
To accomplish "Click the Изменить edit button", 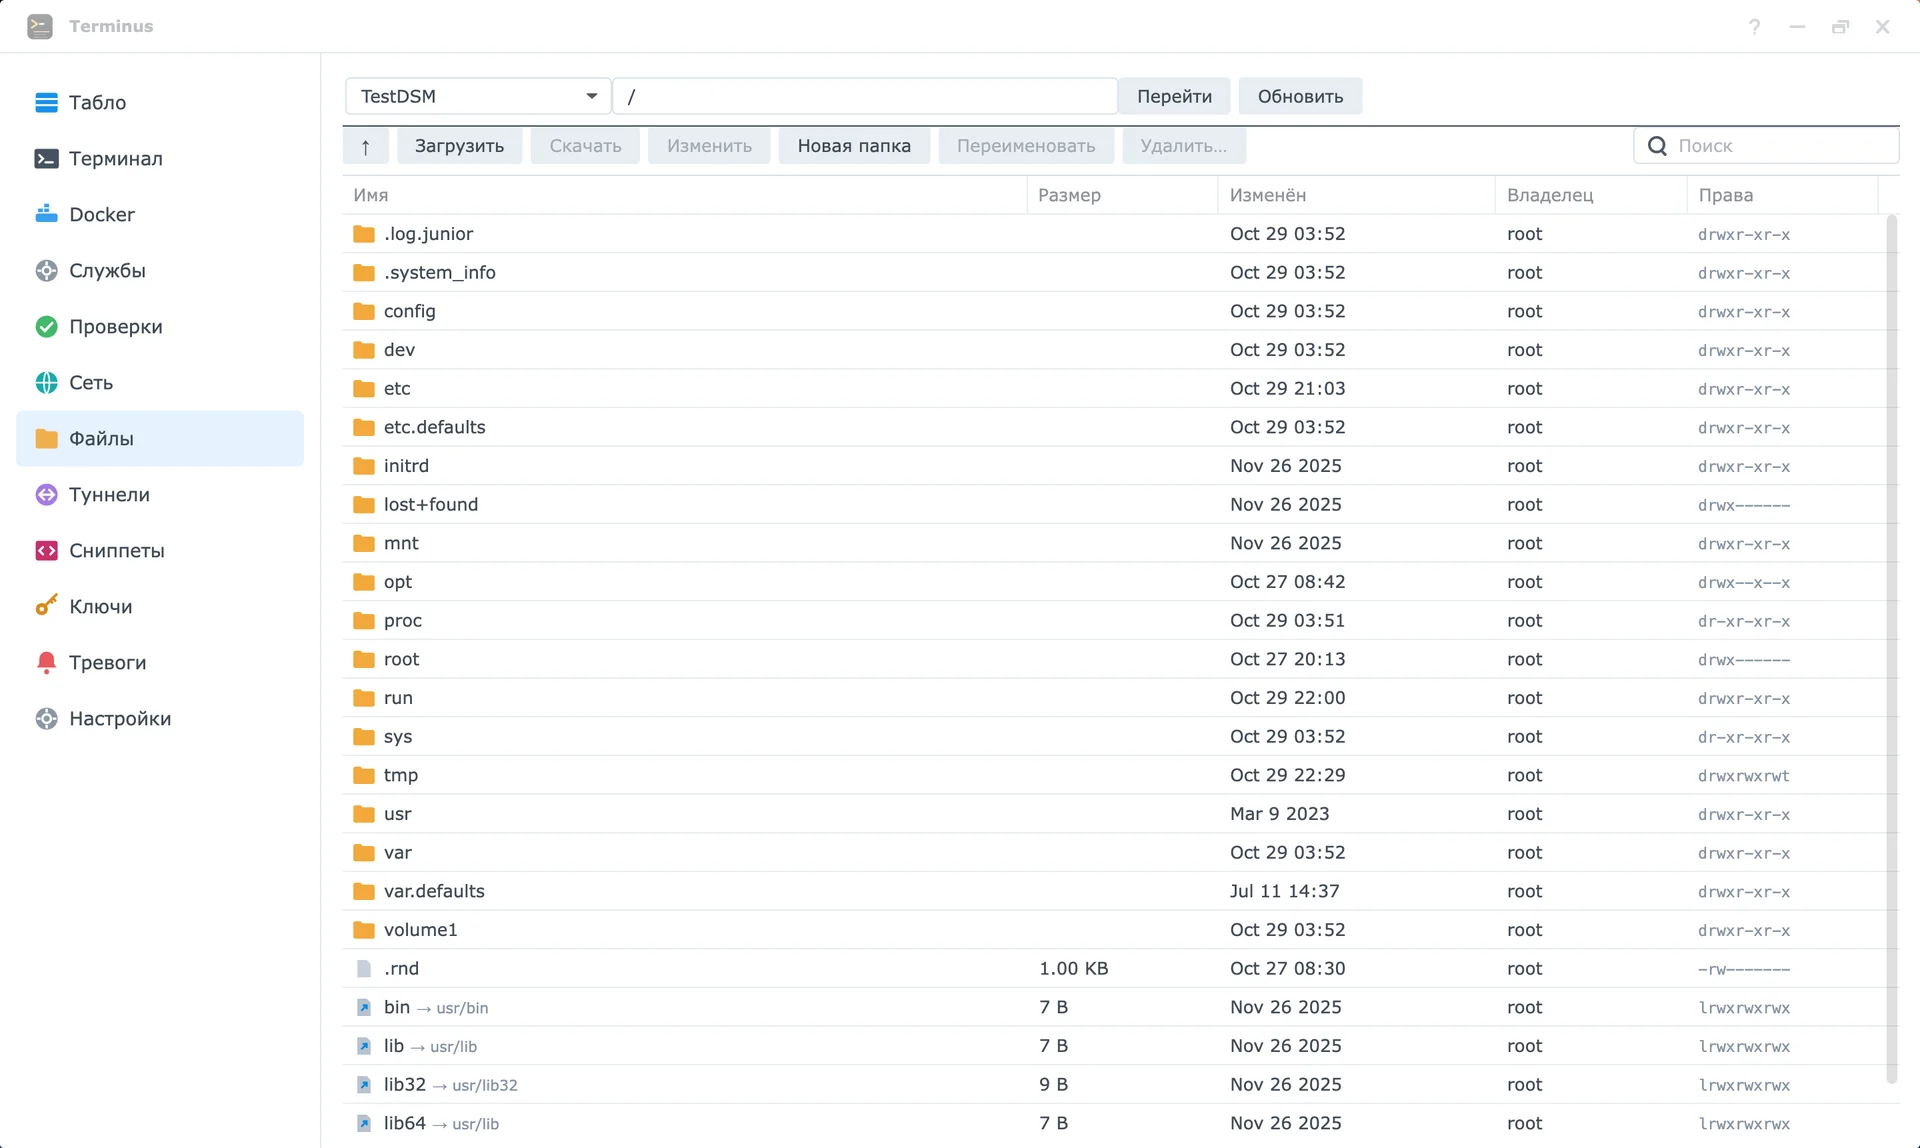I will 709,146.
